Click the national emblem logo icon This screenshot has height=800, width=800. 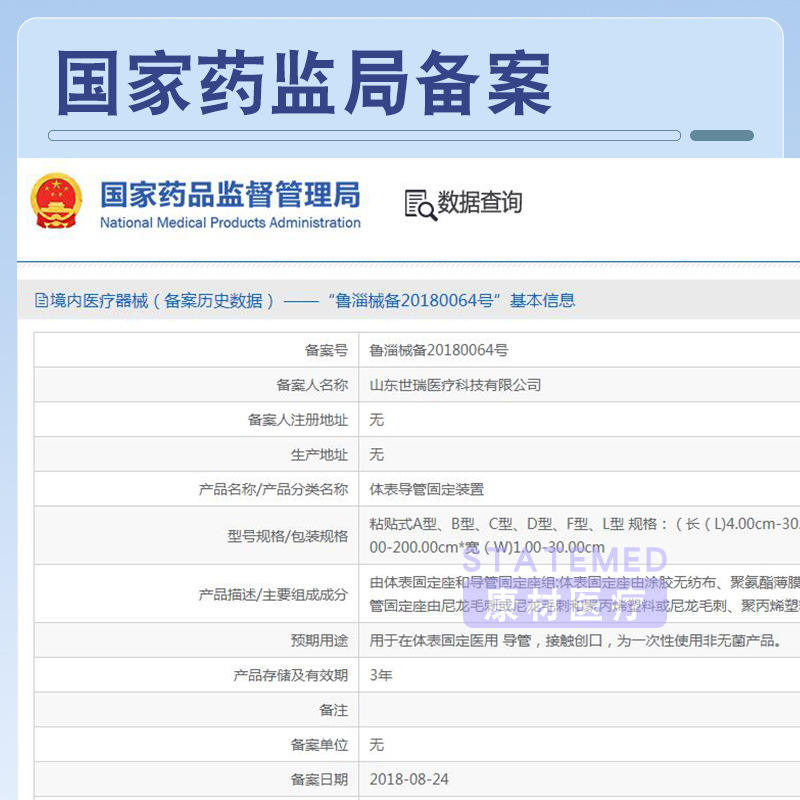(56, 201)
